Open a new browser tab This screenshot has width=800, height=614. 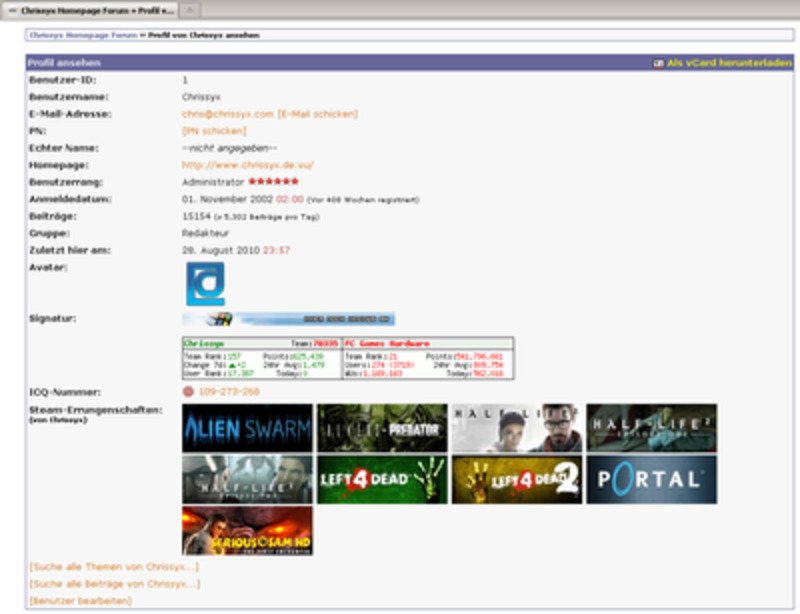tap(189, 10)
